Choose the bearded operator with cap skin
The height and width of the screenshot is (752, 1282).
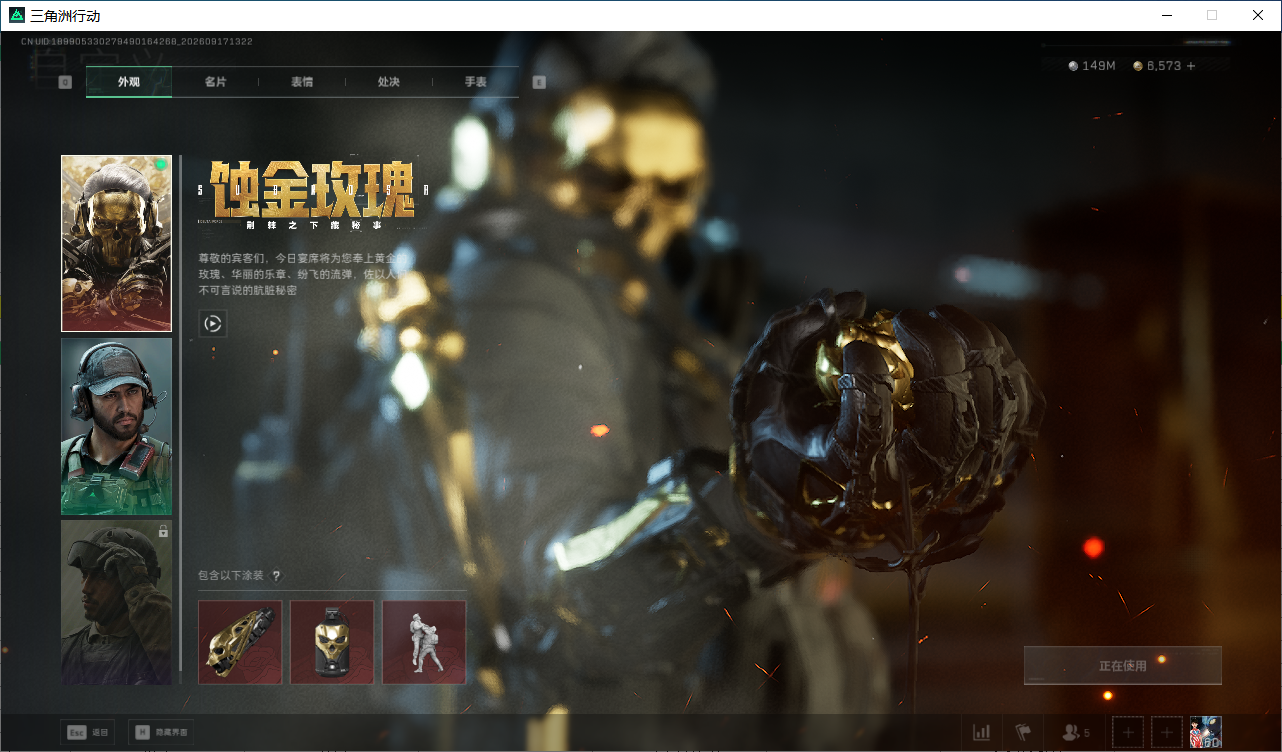click(116, 427)
